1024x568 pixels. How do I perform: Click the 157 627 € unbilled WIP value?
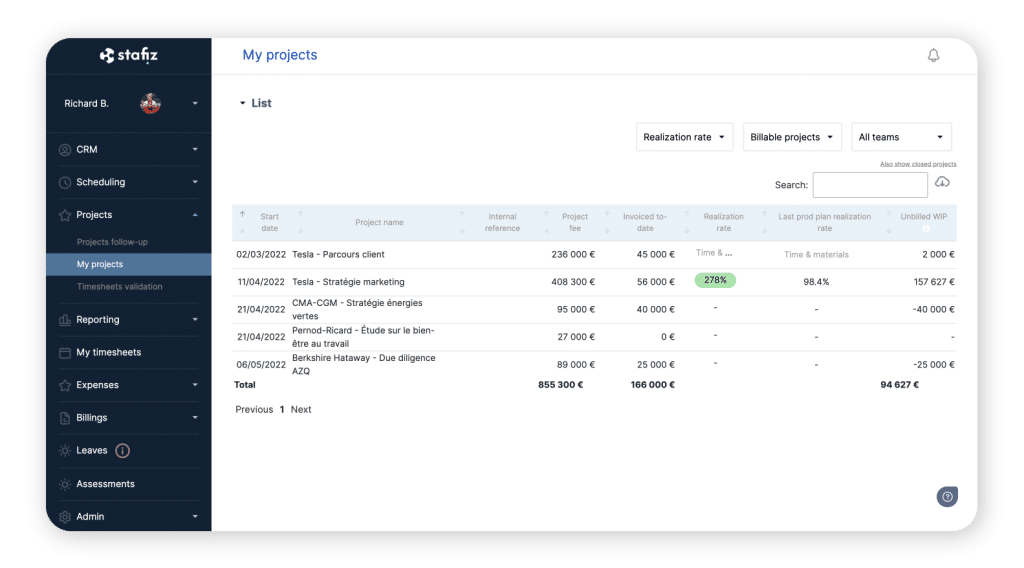(934, 282)
